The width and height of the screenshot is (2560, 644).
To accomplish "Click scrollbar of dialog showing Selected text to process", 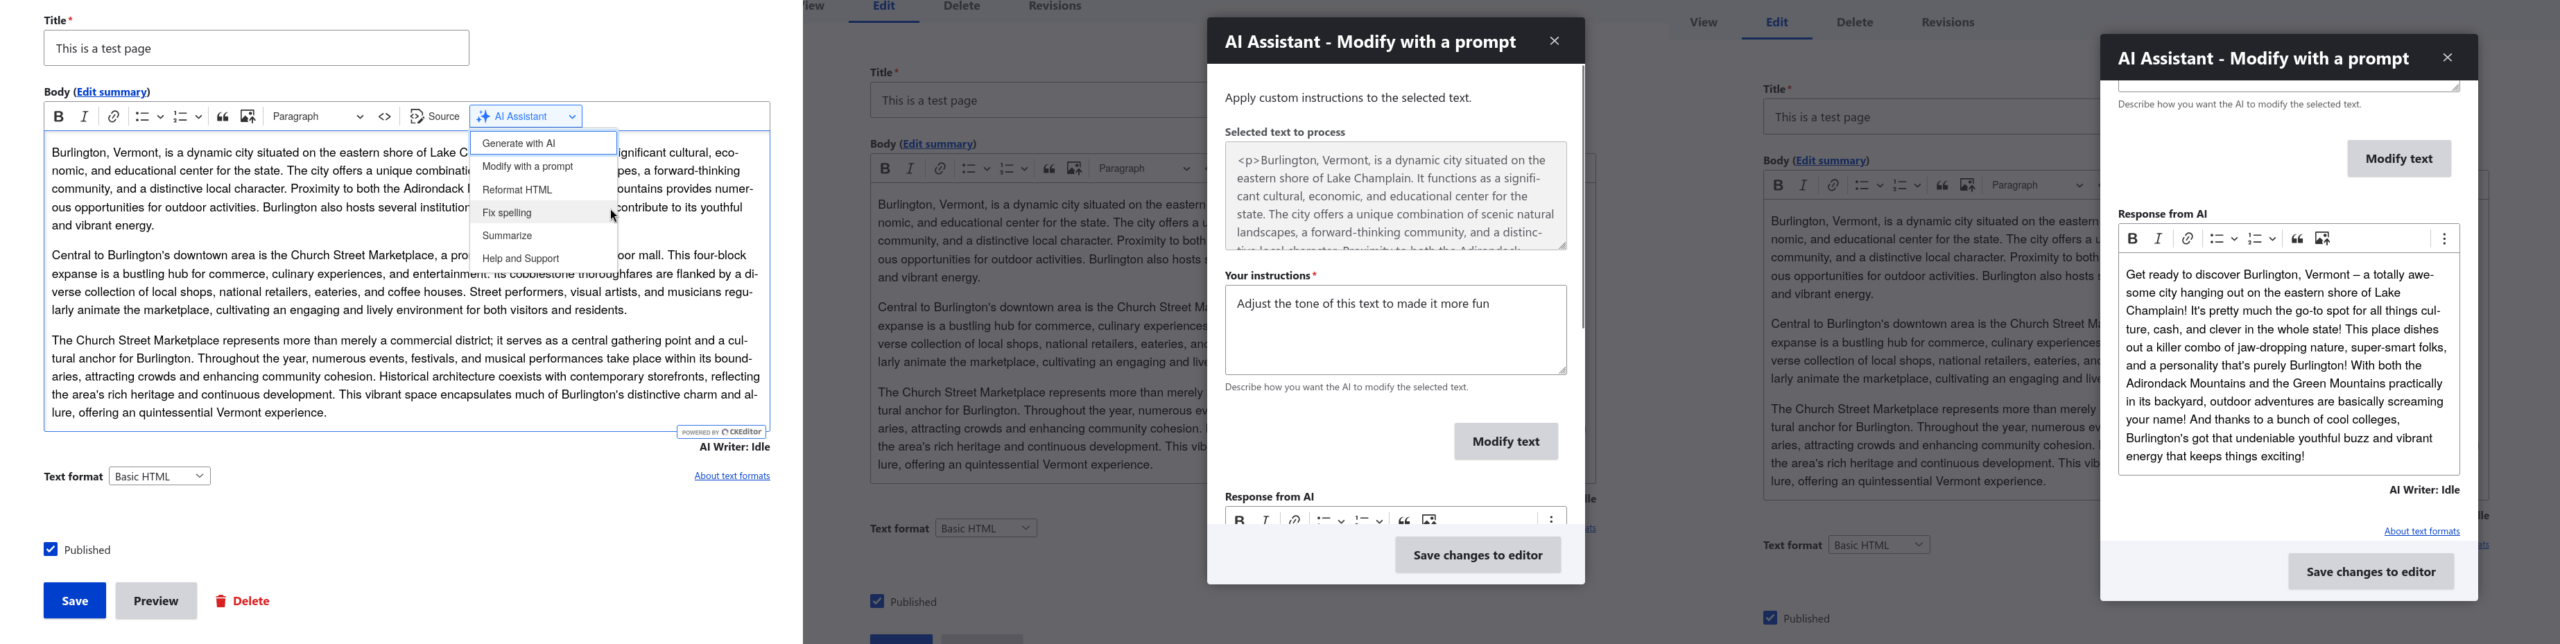I will pos(1582,200).
